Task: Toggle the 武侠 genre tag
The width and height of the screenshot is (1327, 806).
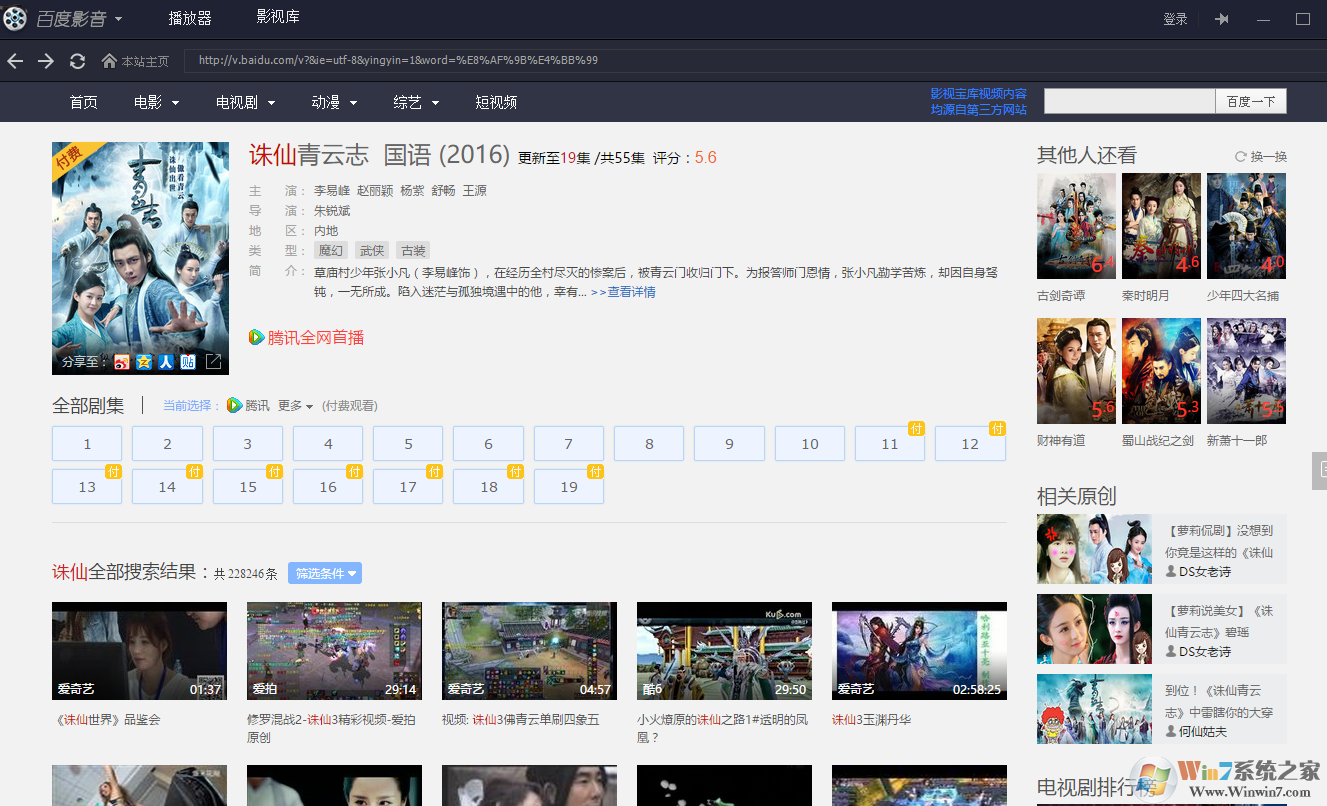Action: [371, 250]
